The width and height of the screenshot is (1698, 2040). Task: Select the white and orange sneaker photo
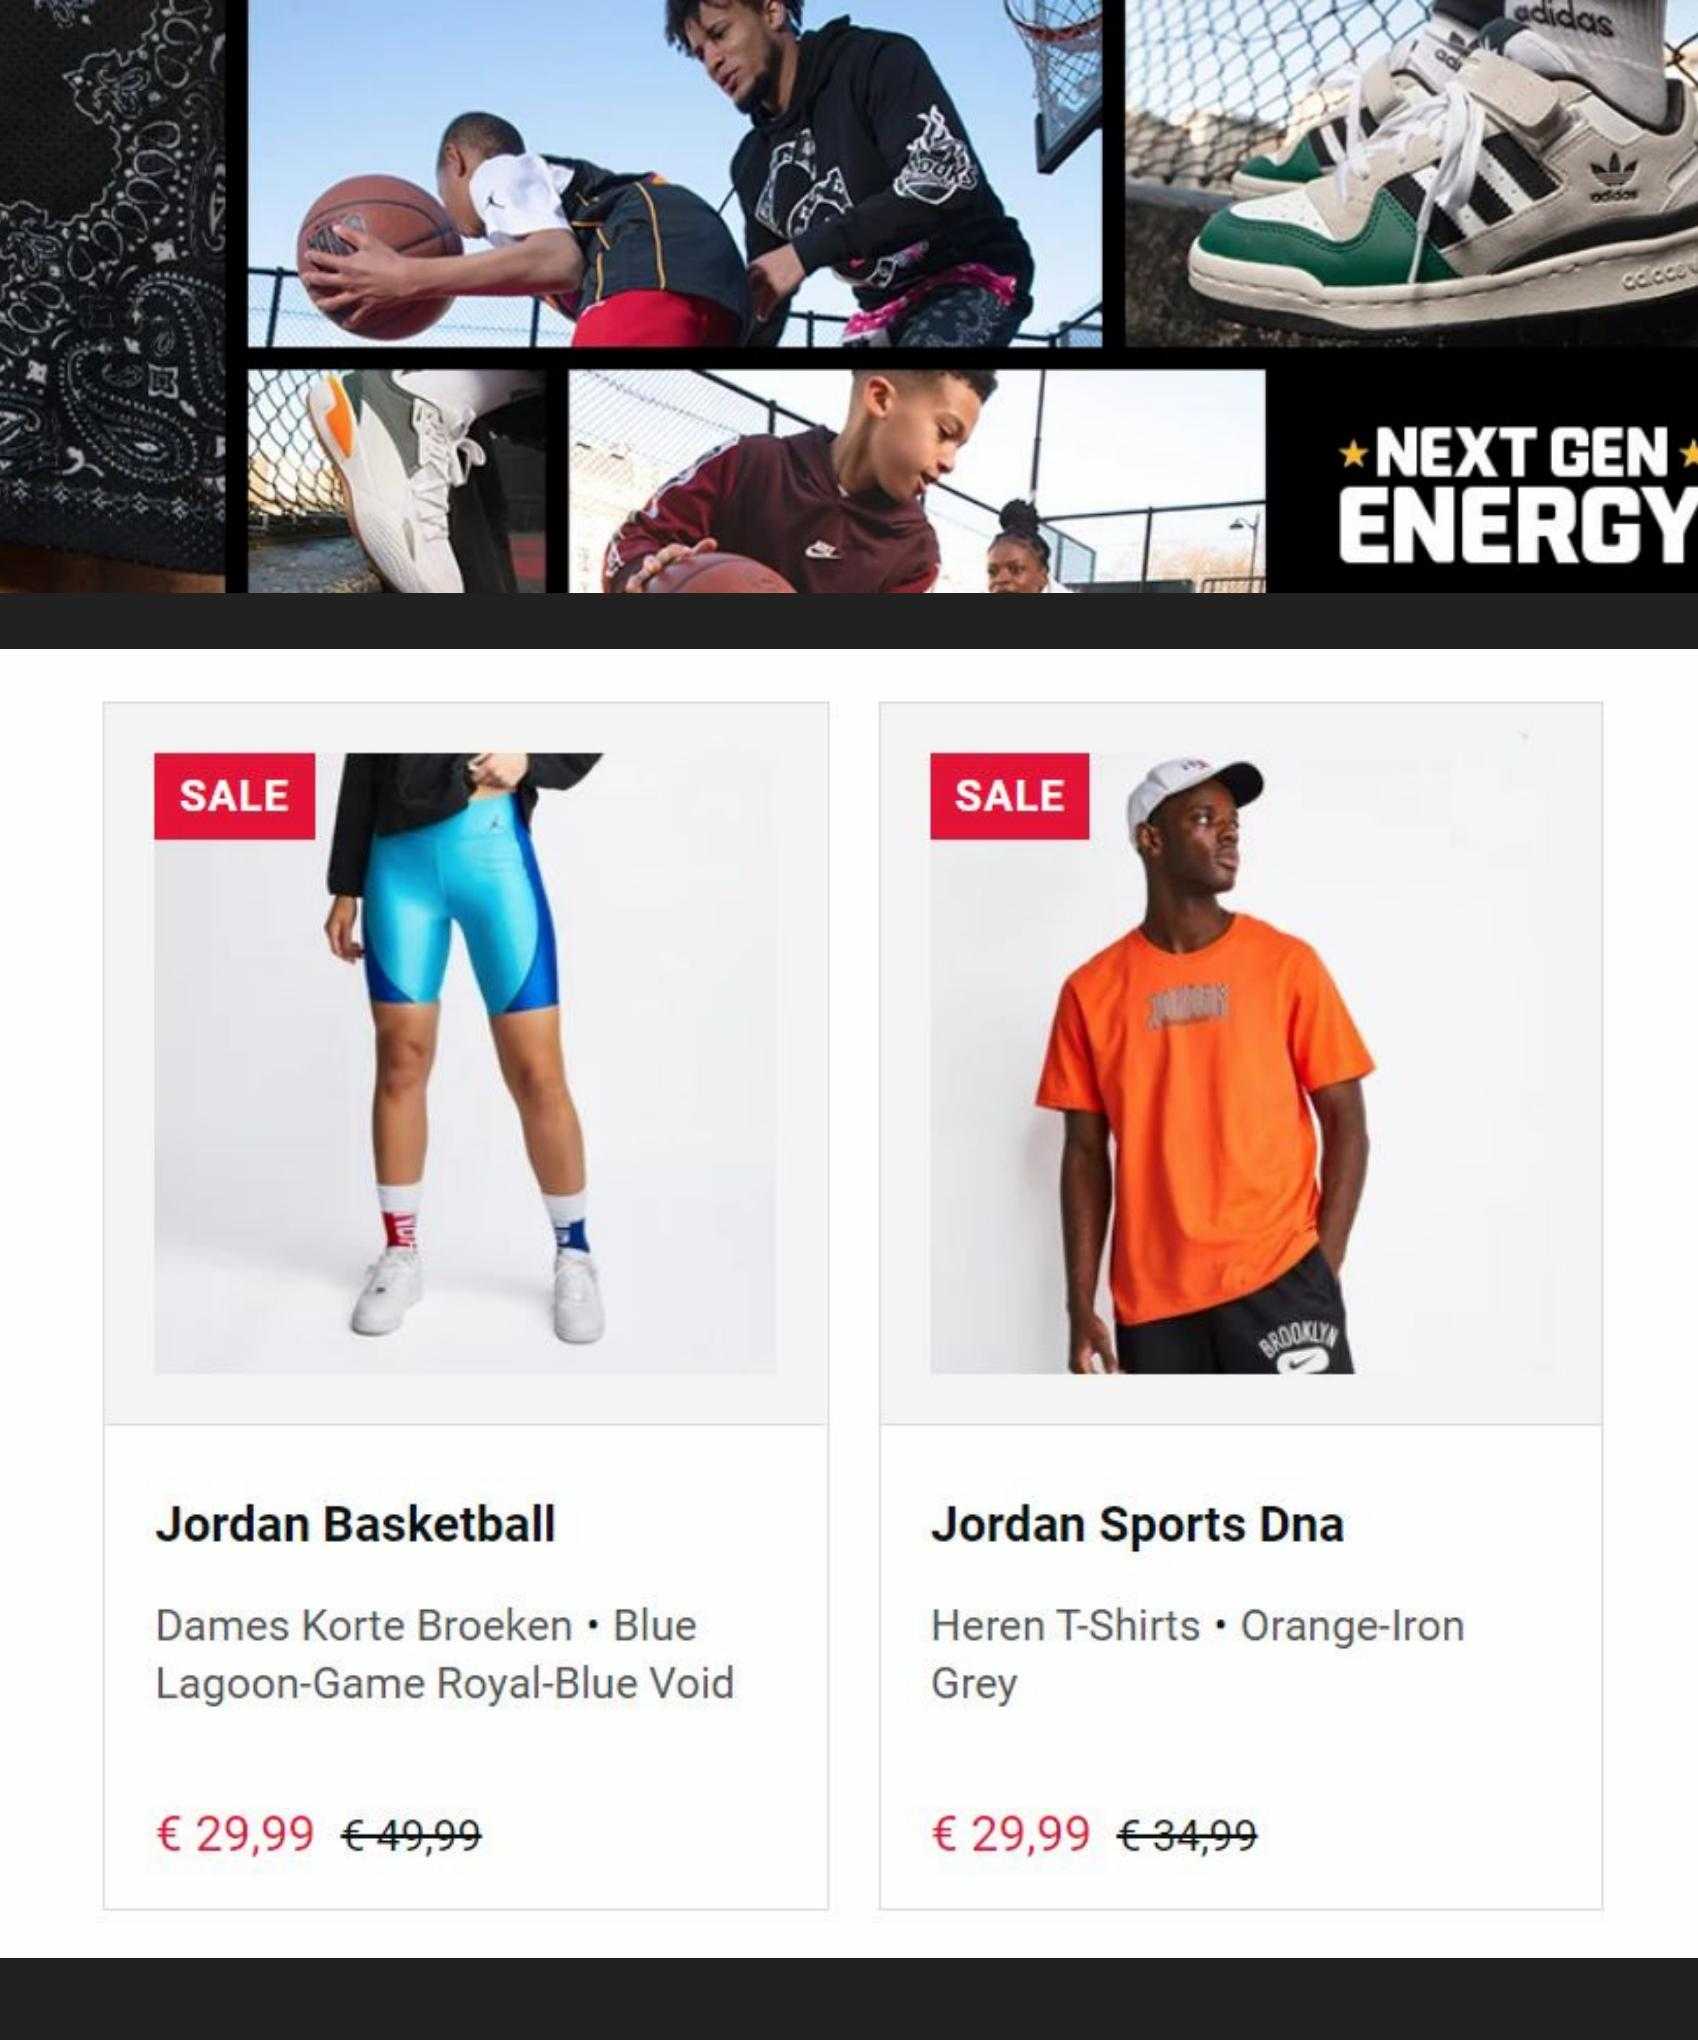(x=396, y=481)
